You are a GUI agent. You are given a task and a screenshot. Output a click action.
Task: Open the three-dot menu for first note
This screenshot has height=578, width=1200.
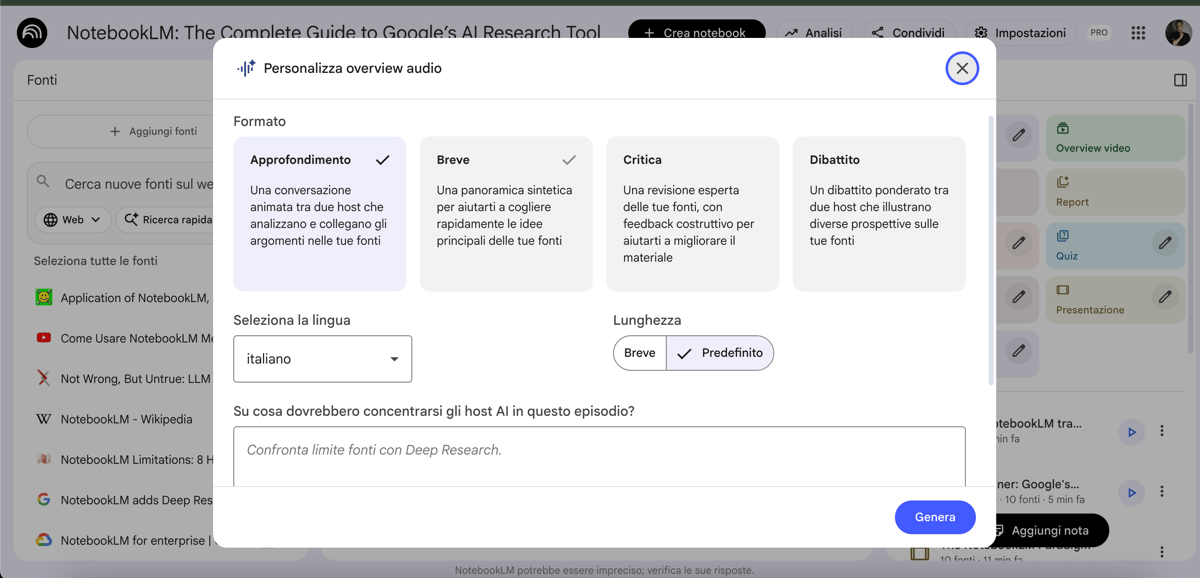click(x=1162, y=432)
